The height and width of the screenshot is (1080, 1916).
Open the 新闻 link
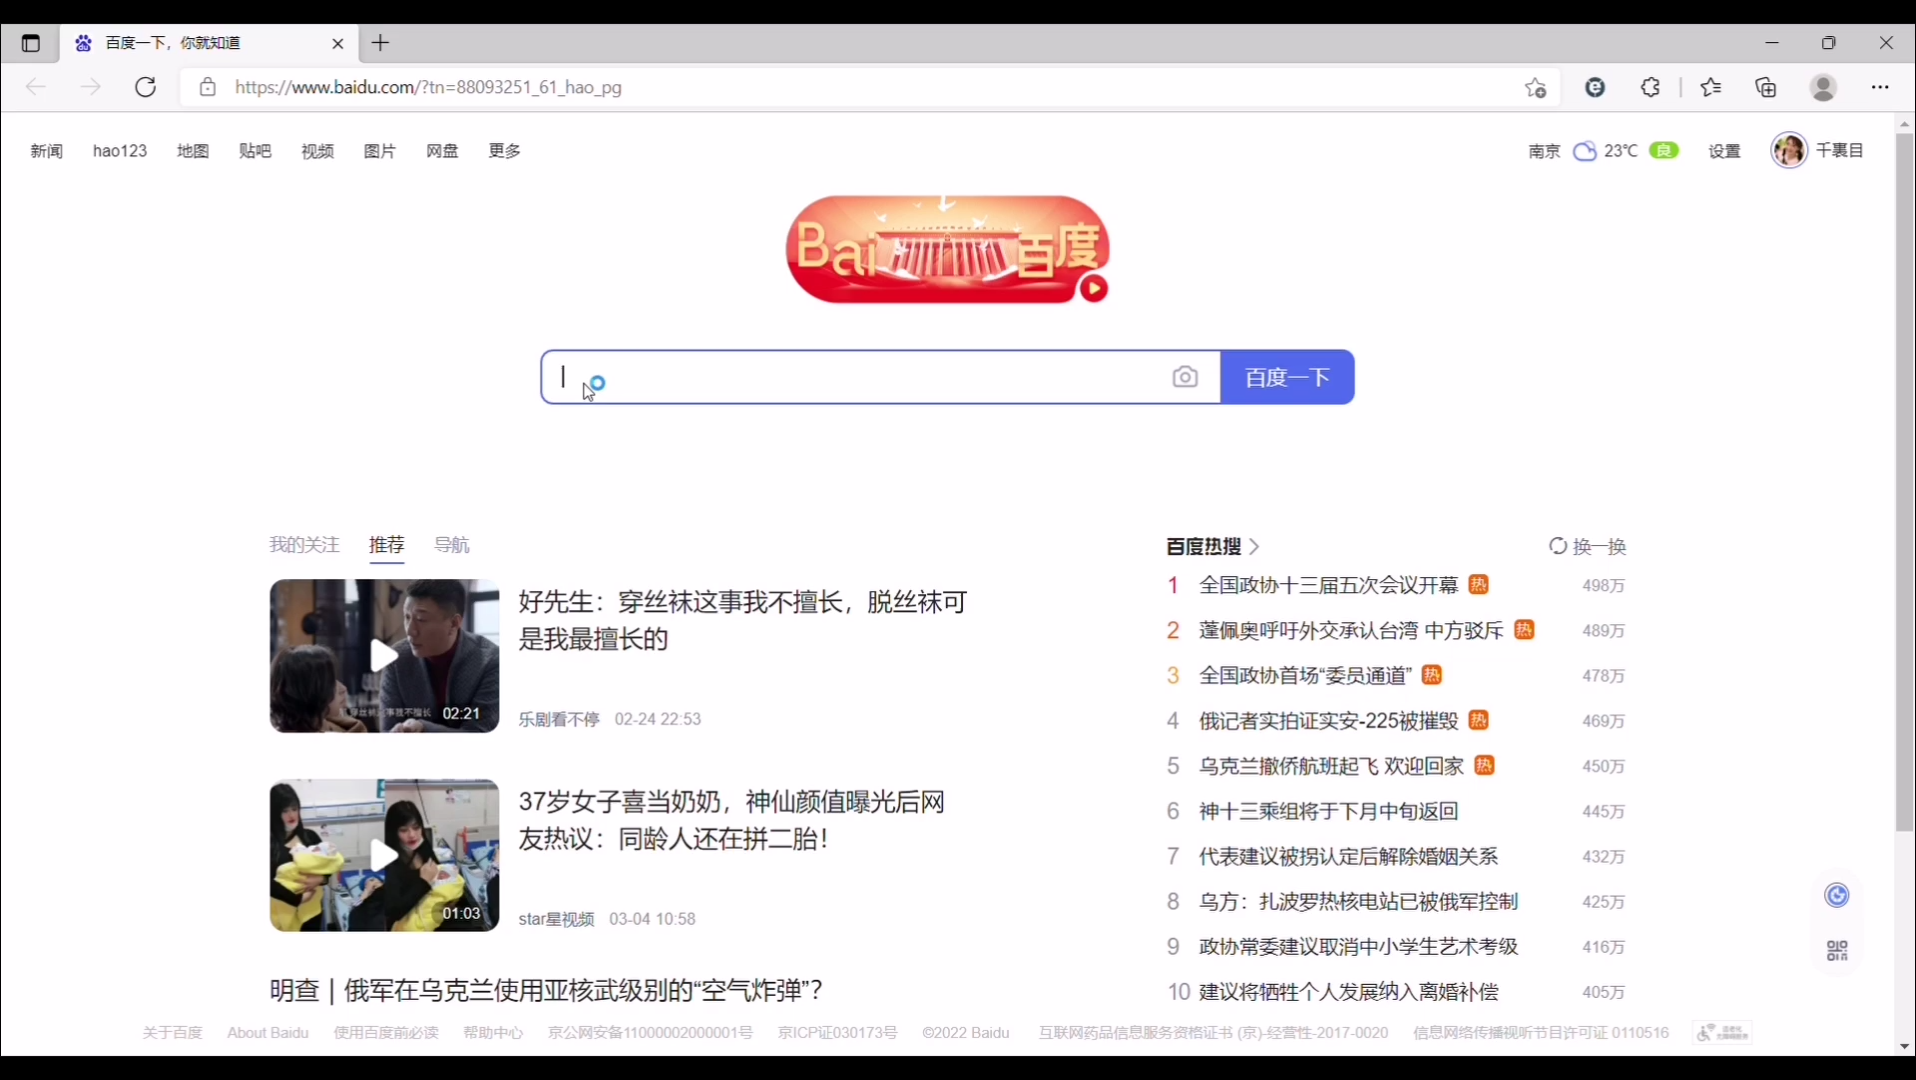tap(47, 151)
